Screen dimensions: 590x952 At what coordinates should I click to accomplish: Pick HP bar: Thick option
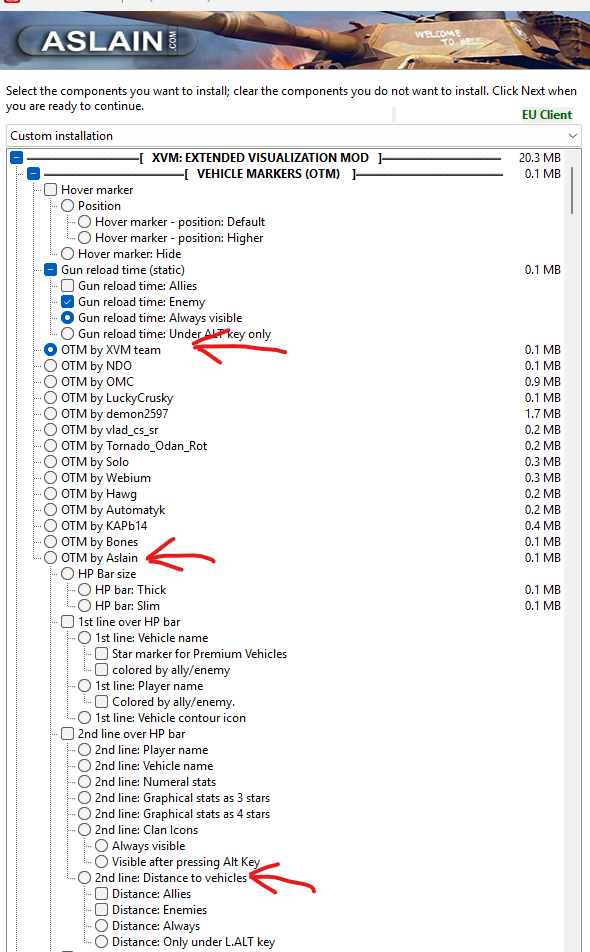coord(84,590)
